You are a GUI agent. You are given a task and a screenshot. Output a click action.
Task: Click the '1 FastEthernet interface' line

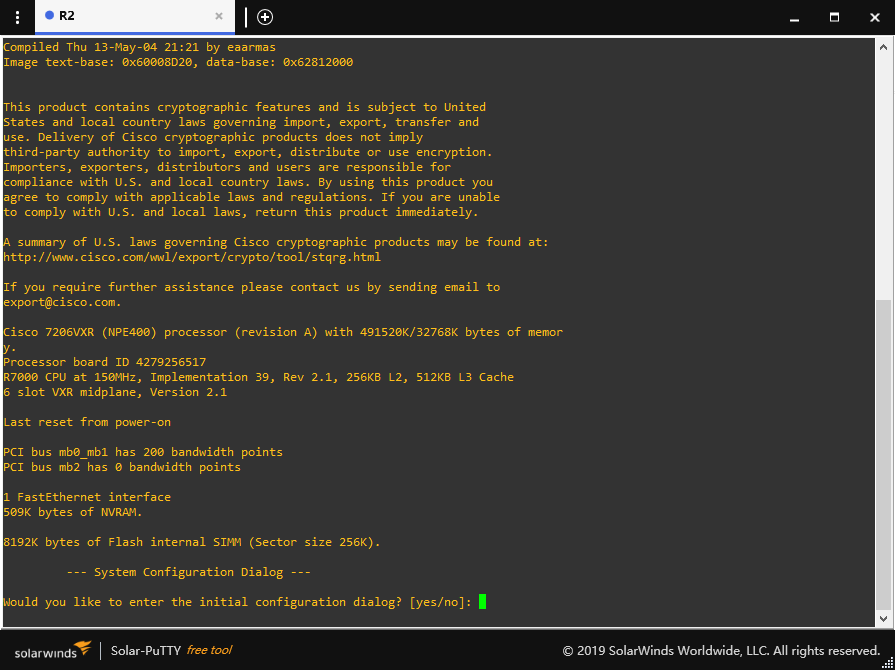[x=87, y=497]
